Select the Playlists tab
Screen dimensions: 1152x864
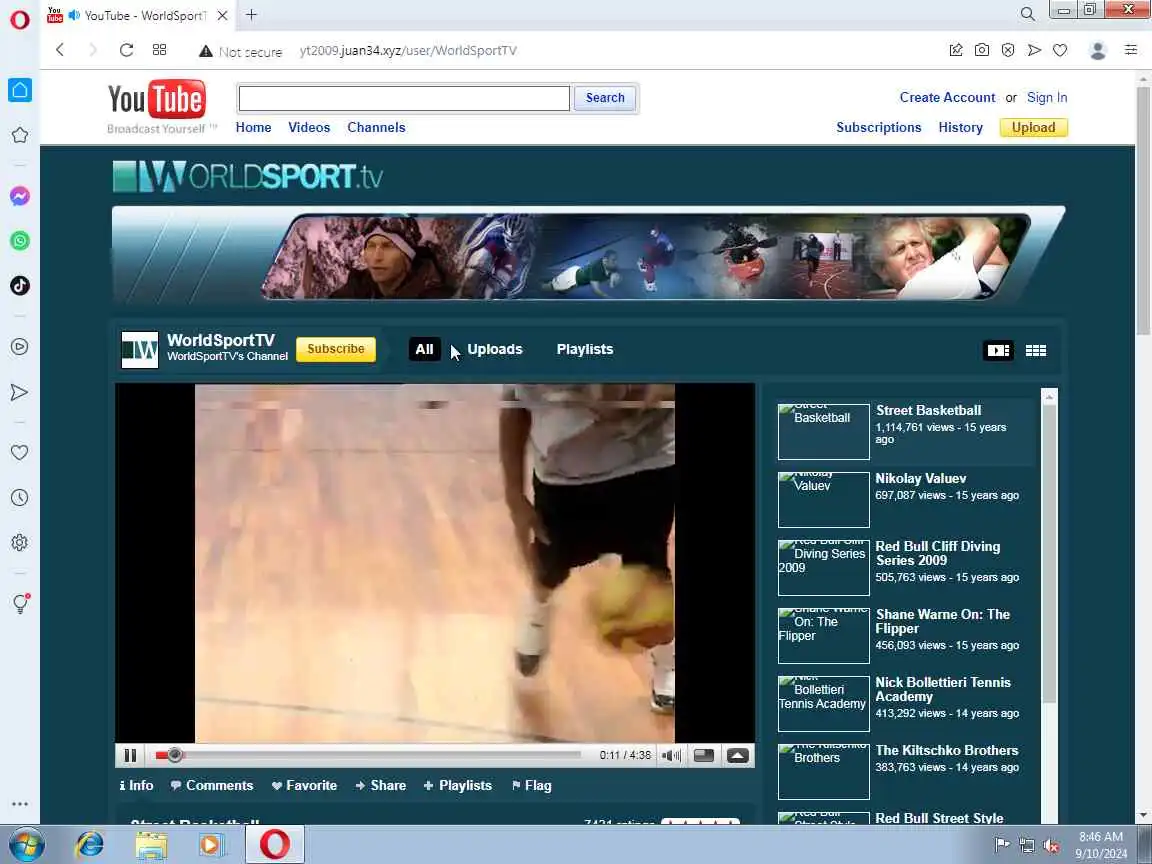[585, 349]
